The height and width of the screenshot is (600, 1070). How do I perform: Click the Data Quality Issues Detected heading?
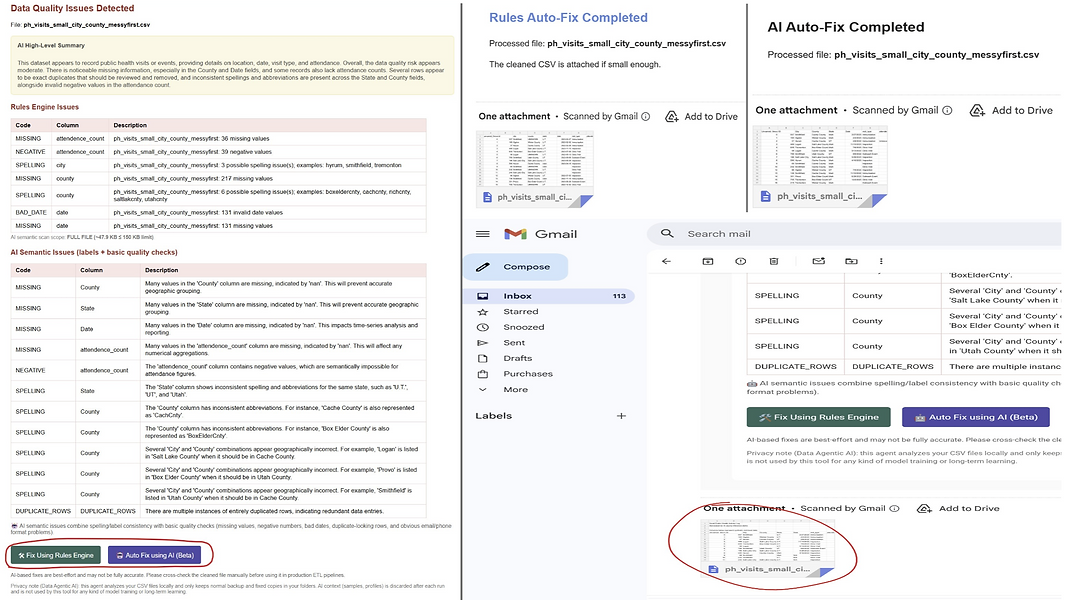72,8
